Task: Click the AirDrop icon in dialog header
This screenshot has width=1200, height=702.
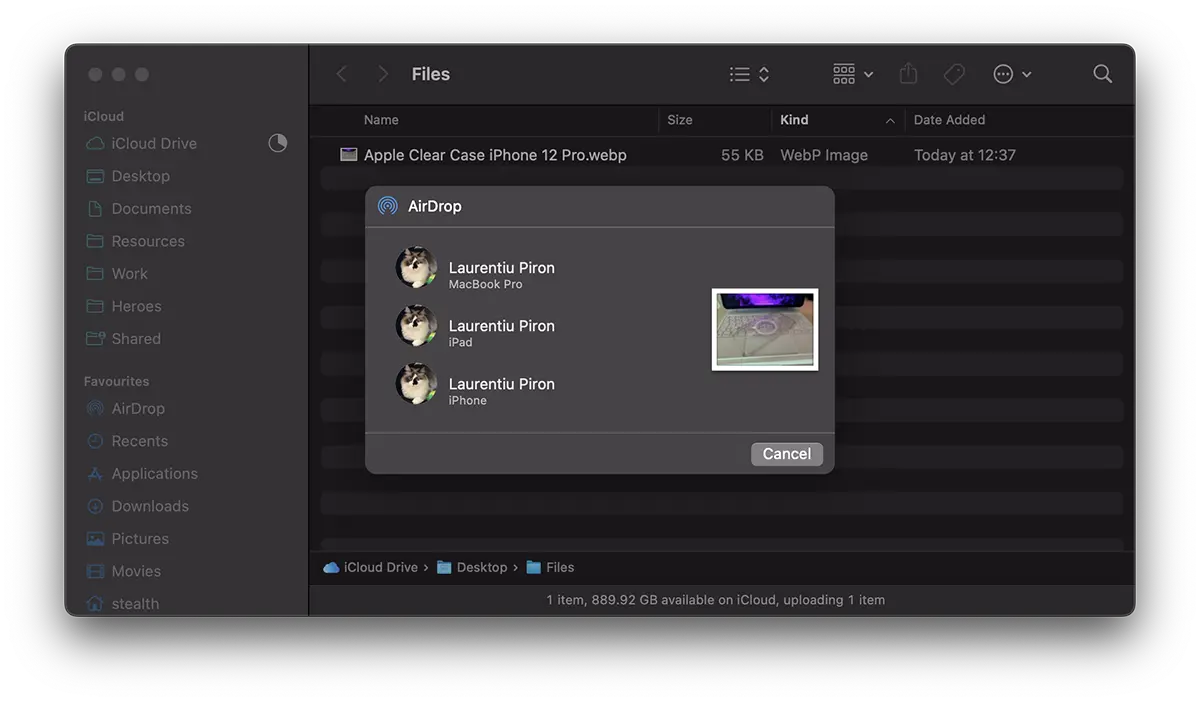Action: [x=387, y=206]
